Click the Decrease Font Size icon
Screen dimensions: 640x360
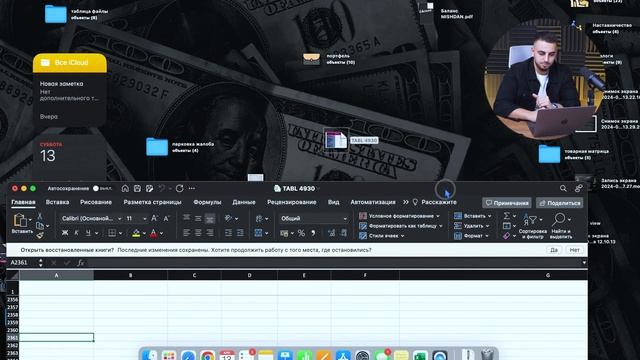pos(166,218)
